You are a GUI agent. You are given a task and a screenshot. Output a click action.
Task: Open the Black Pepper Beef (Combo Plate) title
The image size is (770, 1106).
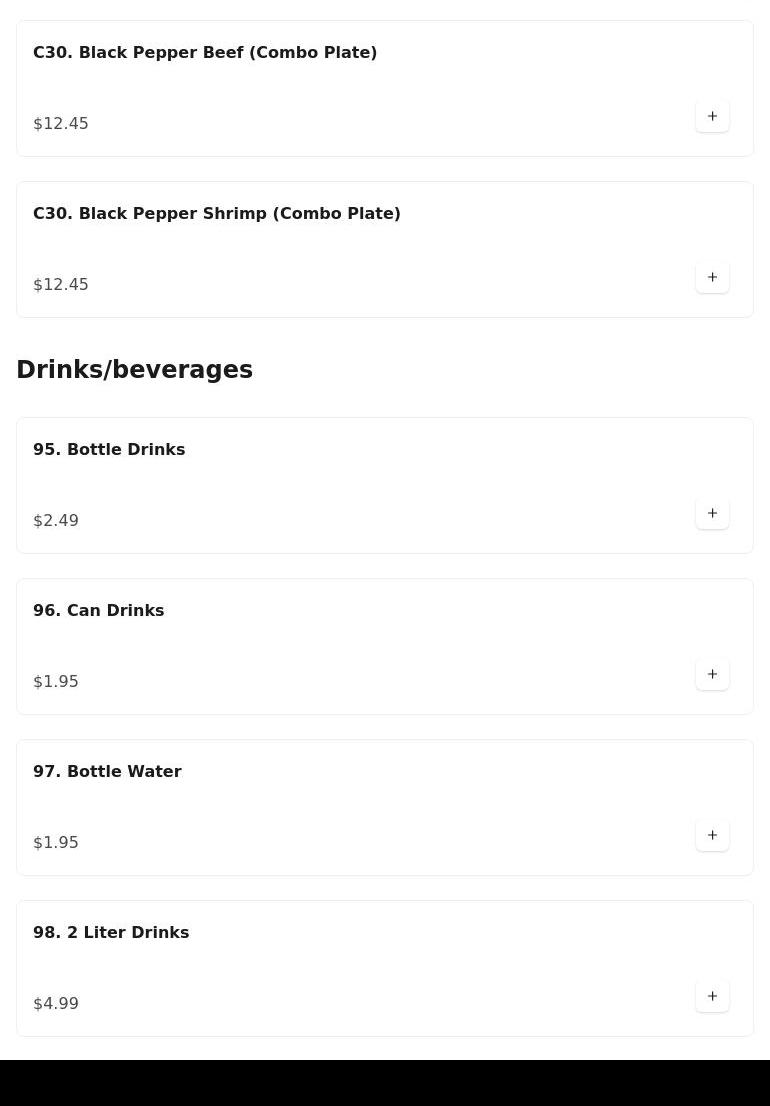pos(205,53)
